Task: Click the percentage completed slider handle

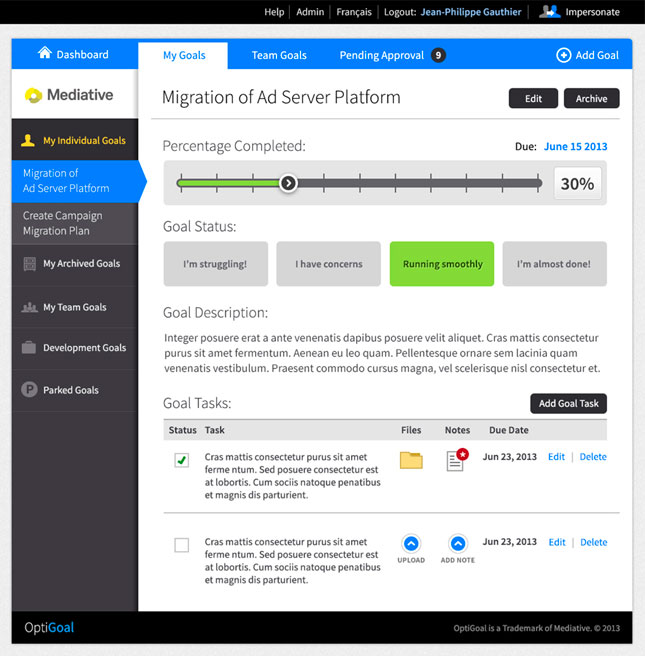Action: tap(288, 183)
